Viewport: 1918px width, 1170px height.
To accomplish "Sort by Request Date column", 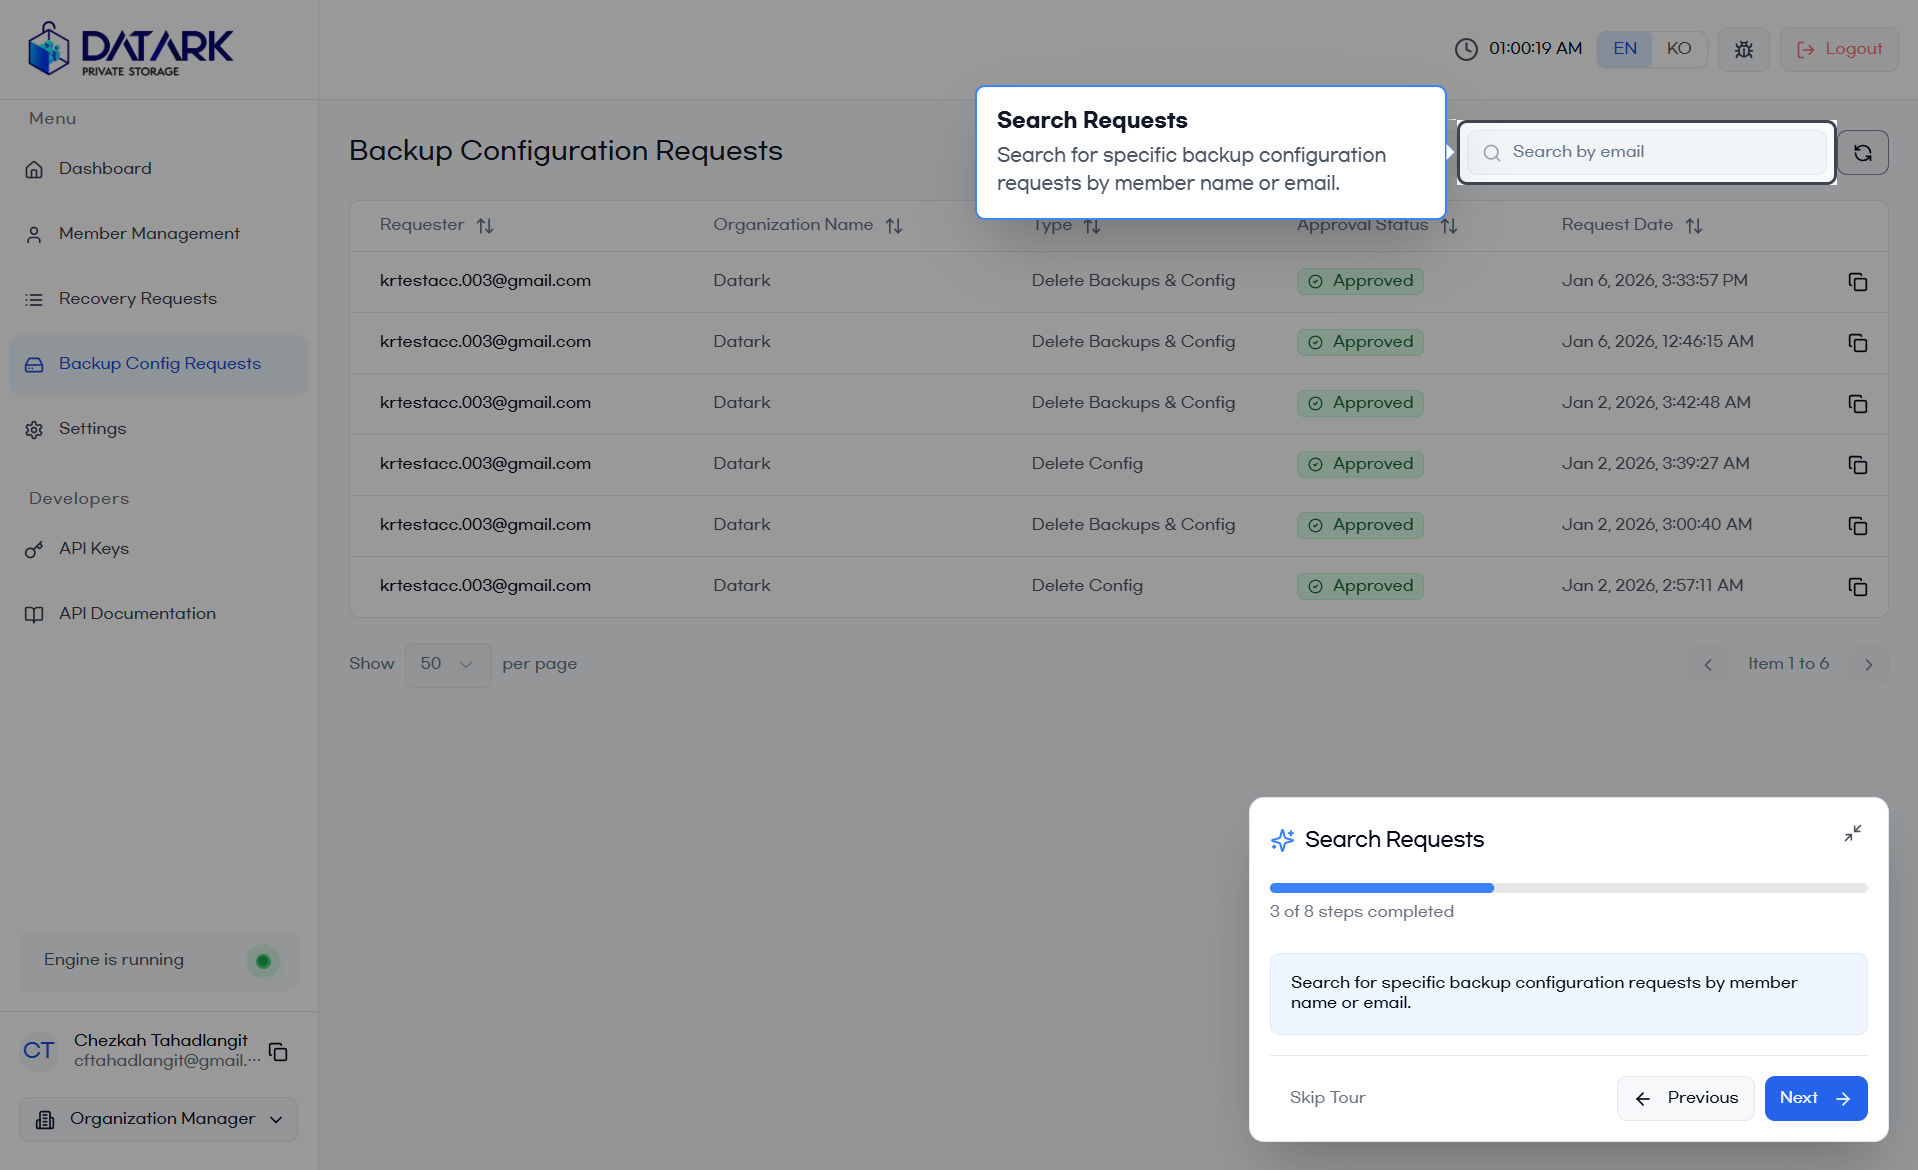I will coord(1693,226).
